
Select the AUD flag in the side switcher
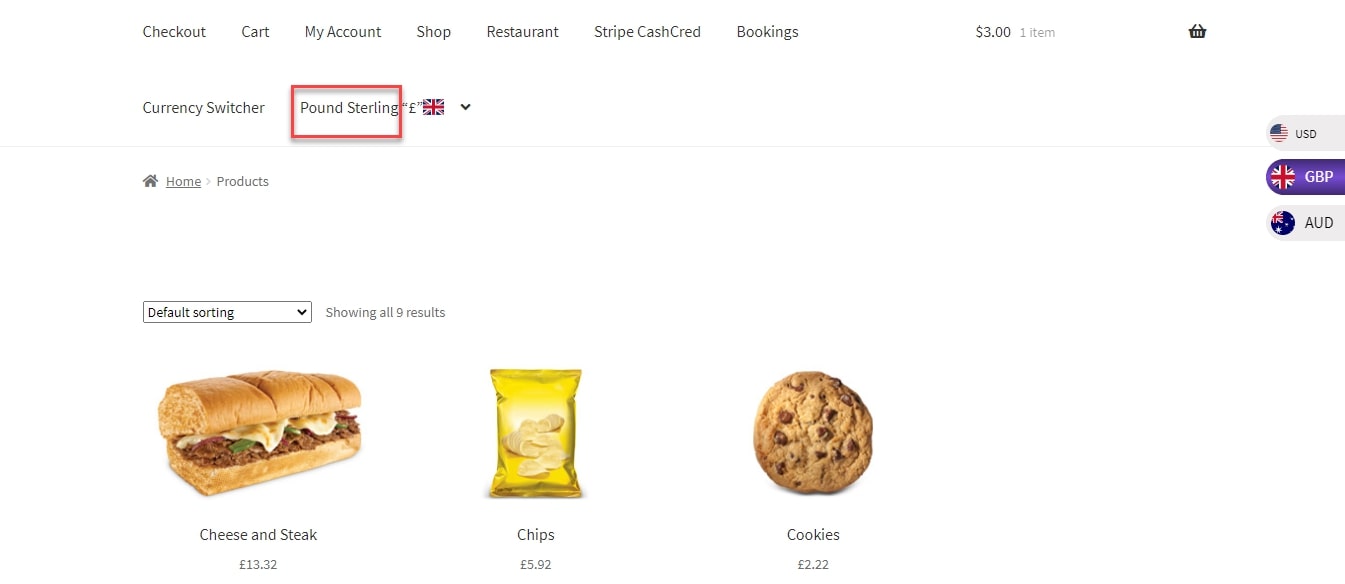(x=1282, y=223)
